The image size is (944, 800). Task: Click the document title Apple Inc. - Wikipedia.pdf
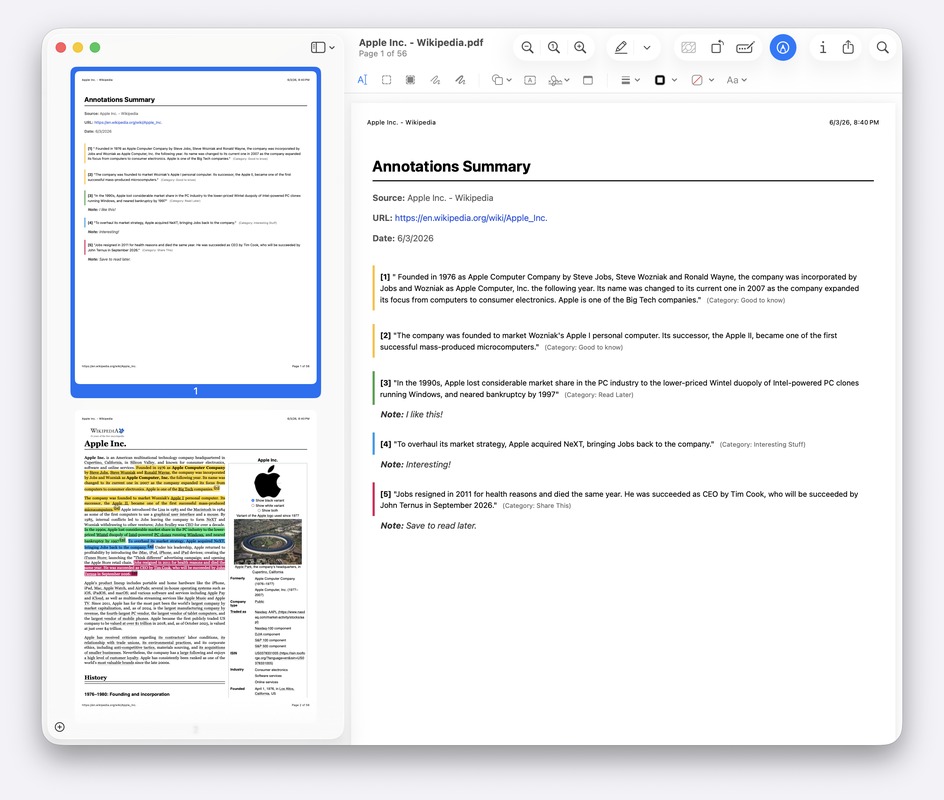421,42
